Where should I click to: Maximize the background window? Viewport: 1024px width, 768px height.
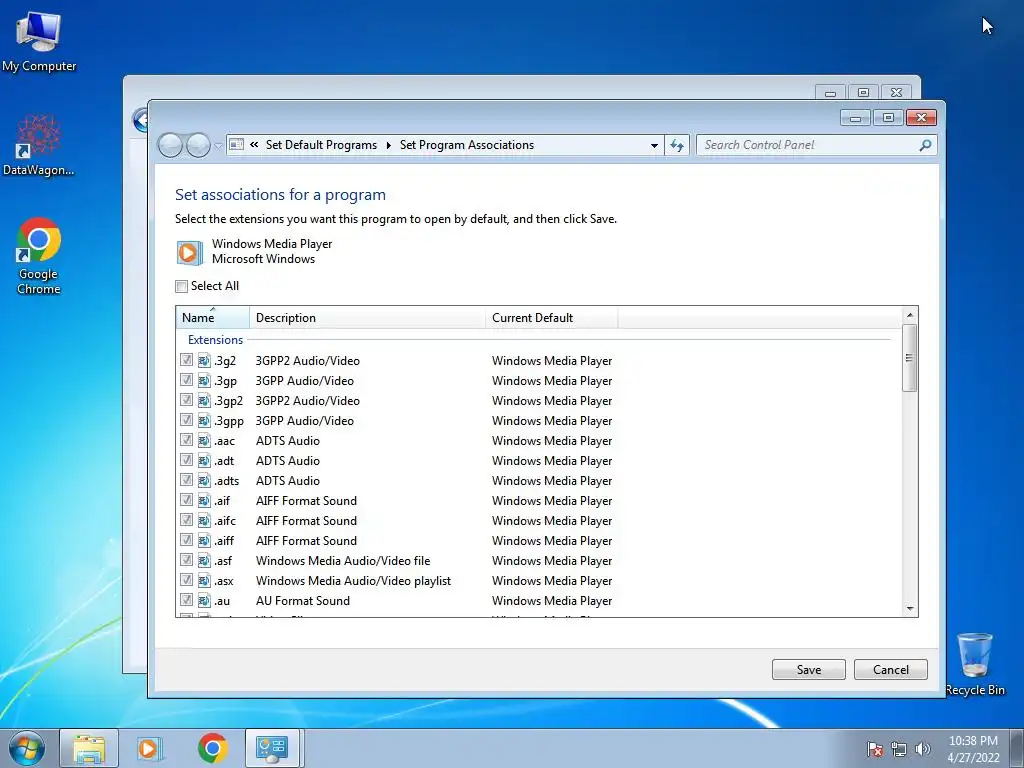tap(863, 92)
